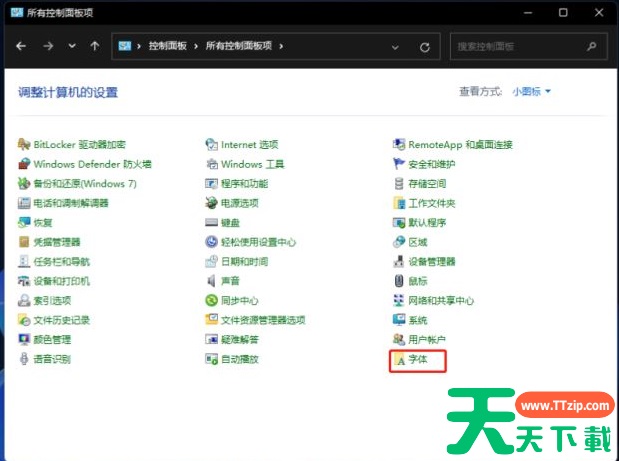Click the user accounts icon
Viewport: 619px width, 461px height.
pos(399,339)
